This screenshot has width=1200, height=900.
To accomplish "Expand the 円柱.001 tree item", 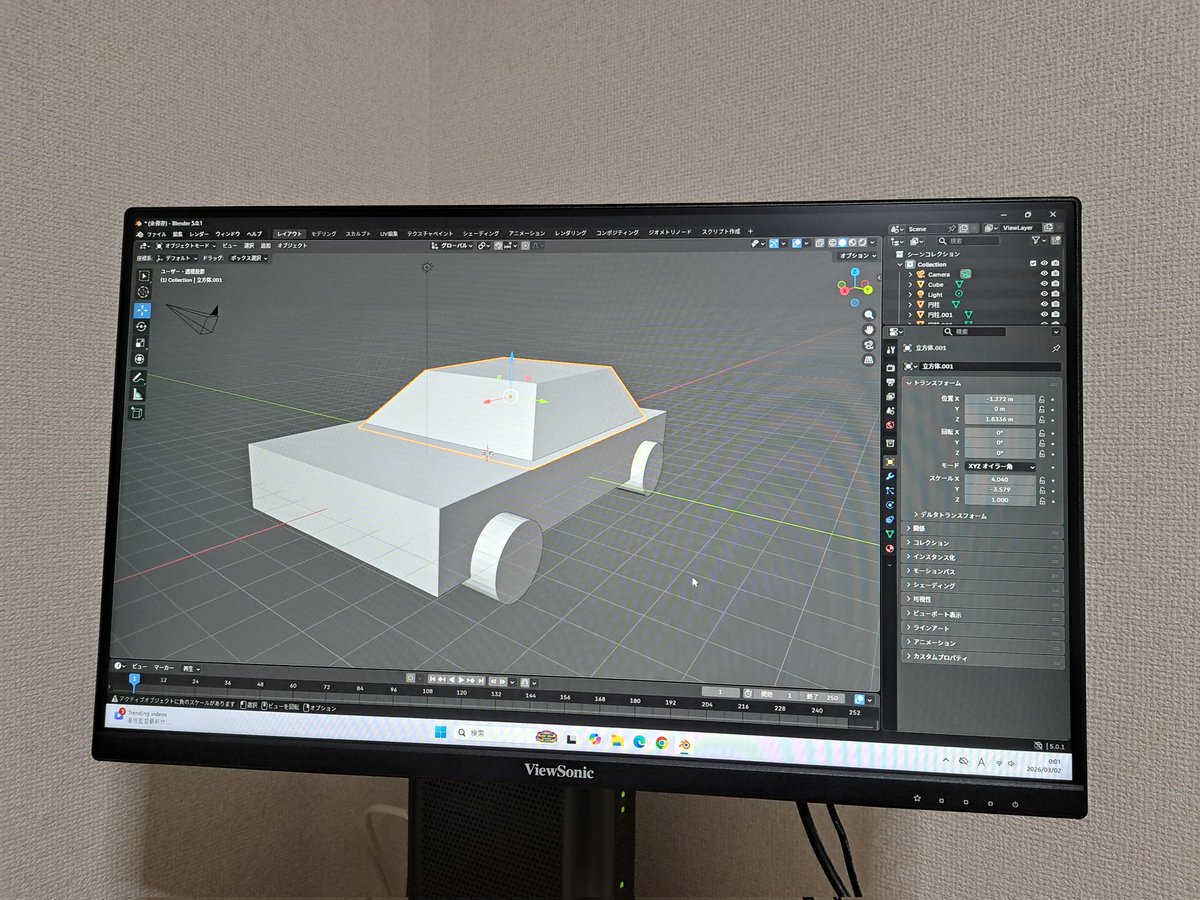I will (x=910, y=314).
